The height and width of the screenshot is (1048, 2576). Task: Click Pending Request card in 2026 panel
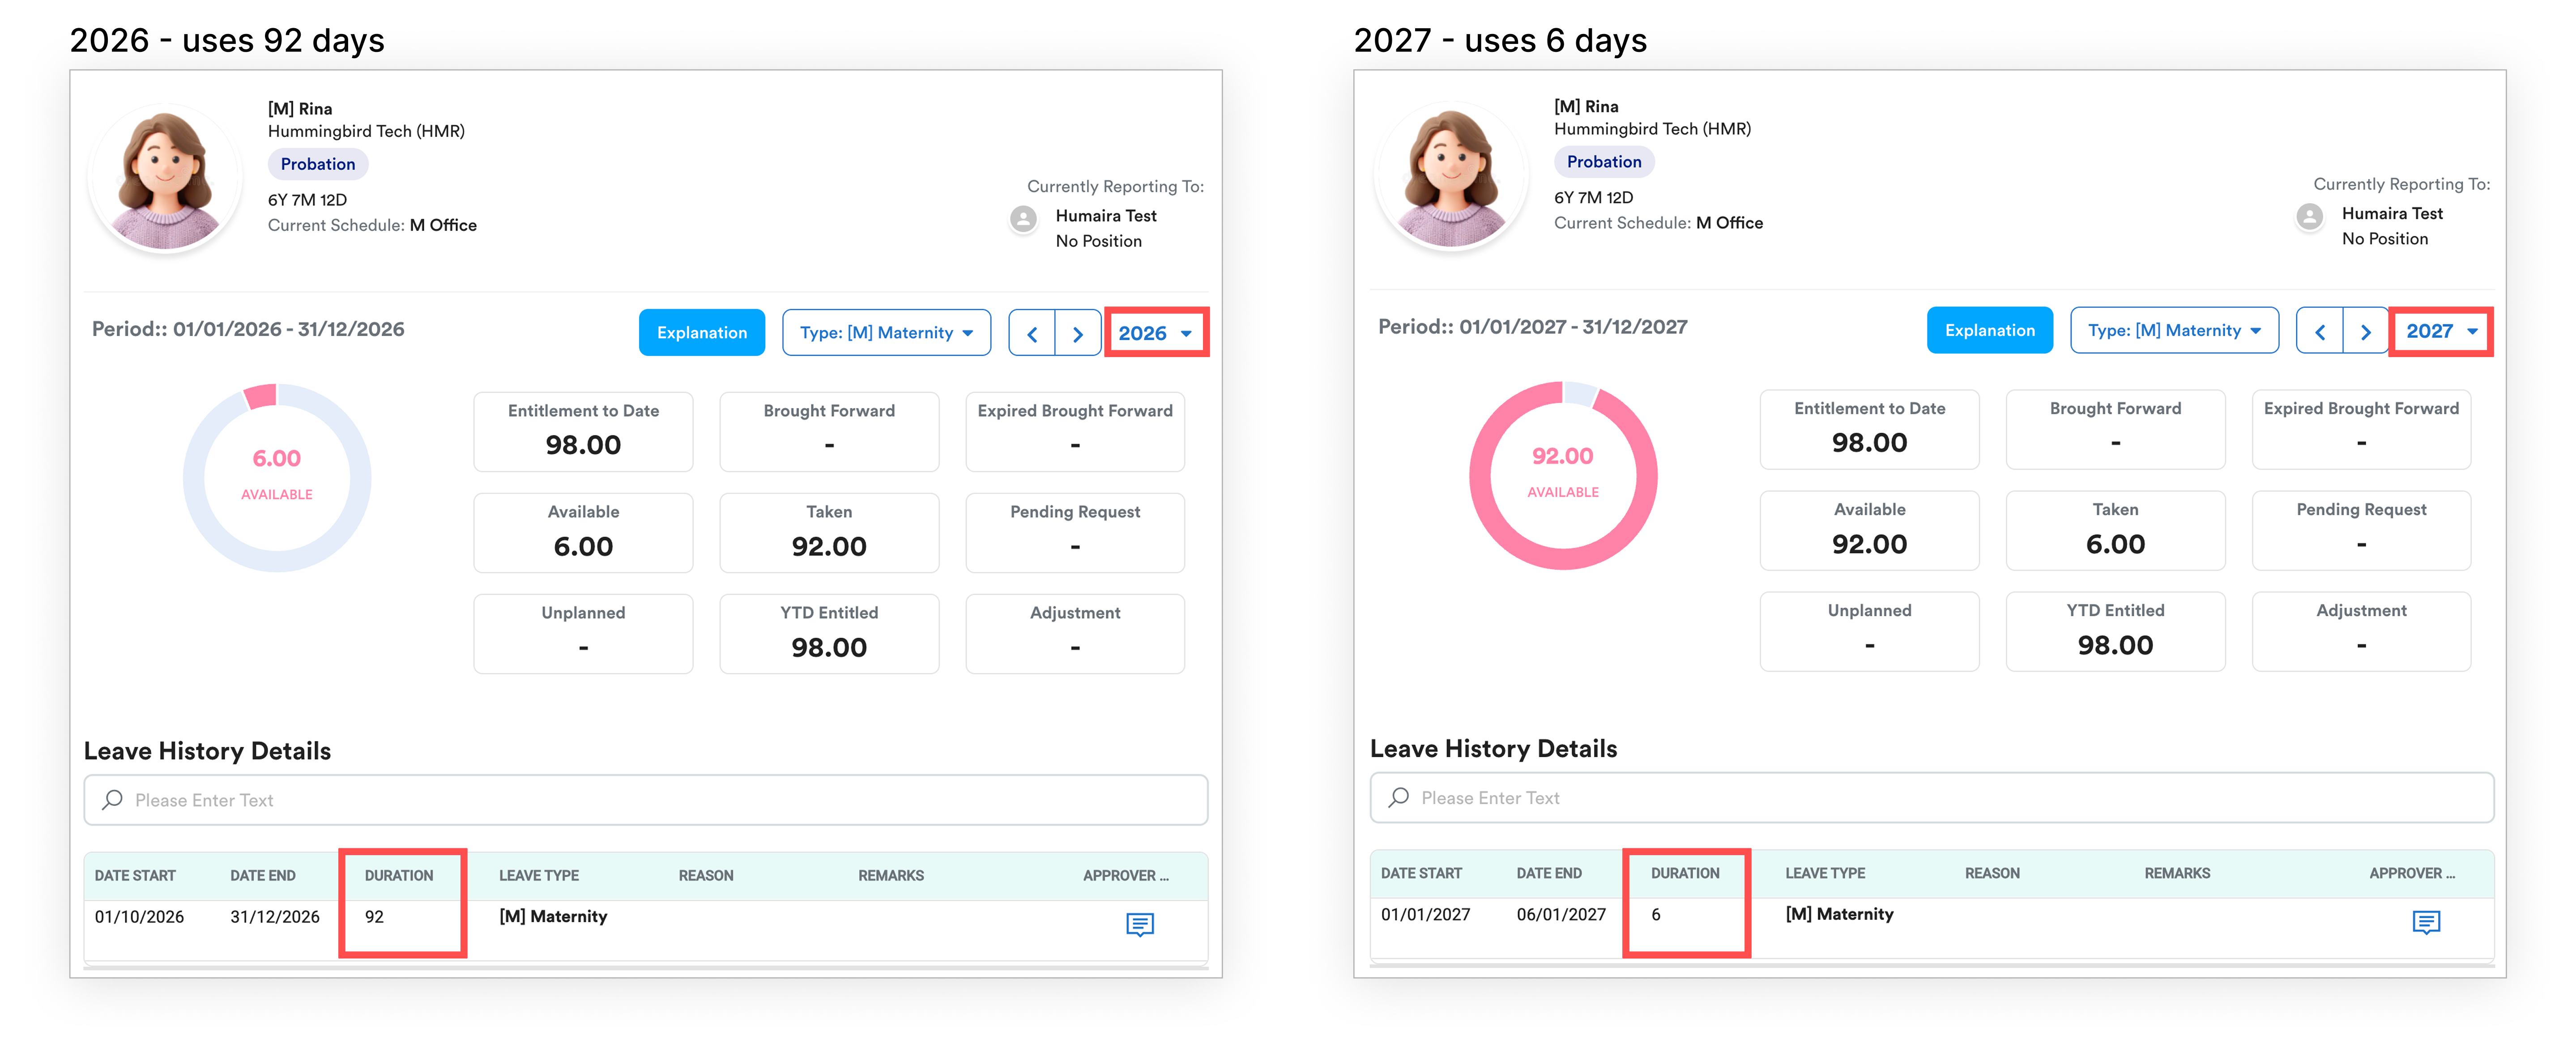(x=1075, y=533)
